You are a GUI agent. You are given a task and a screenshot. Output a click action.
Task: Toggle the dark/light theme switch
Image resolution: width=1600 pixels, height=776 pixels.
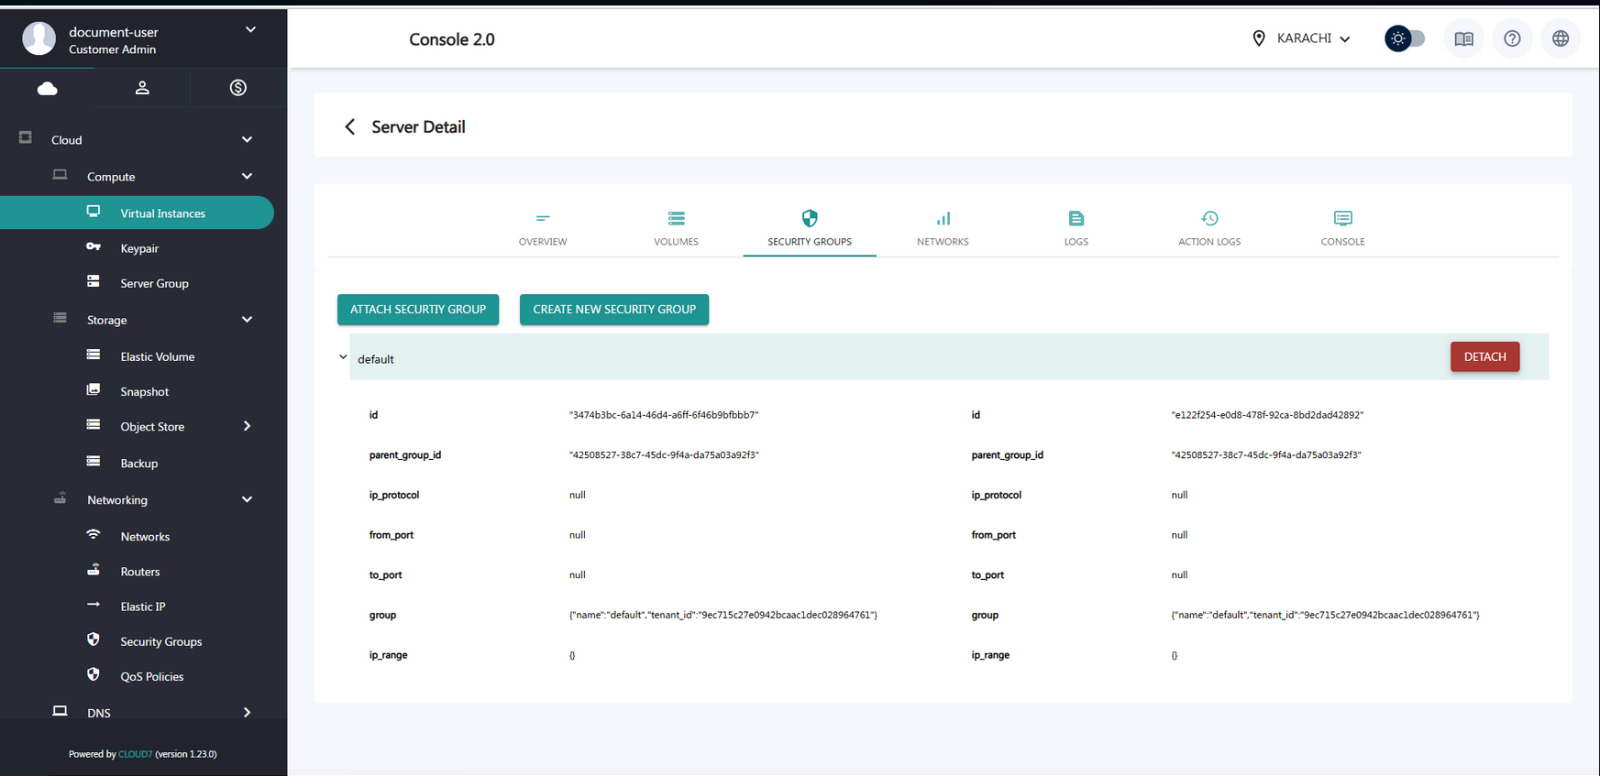click(1404, 39)
